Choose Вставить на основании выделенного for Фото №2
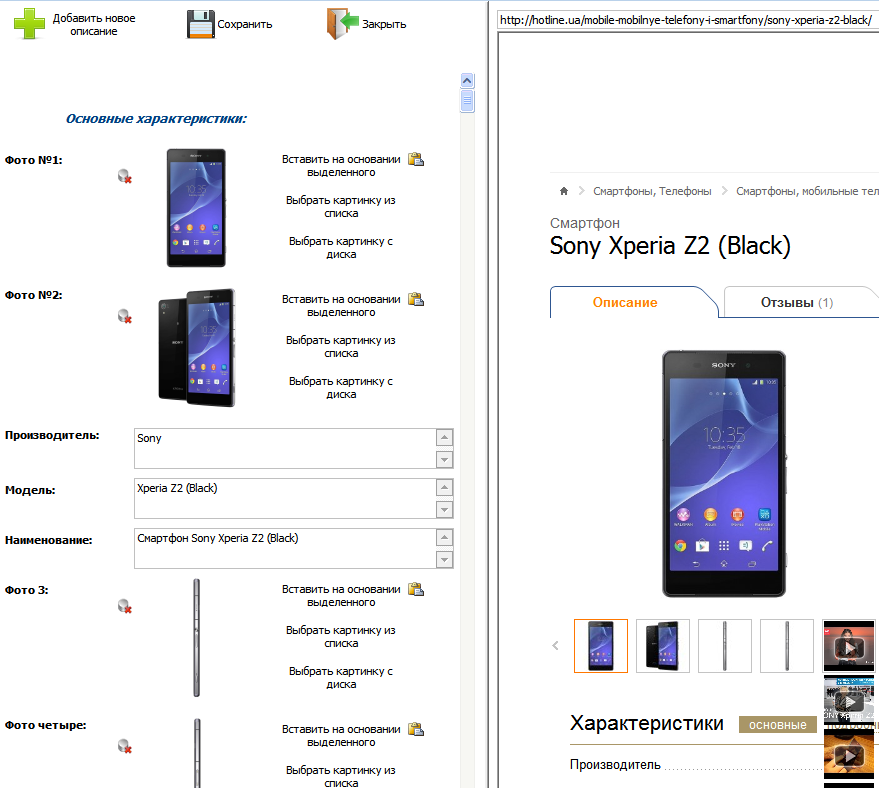The width and height of the screenshot is (879, 788). point(341,306)
